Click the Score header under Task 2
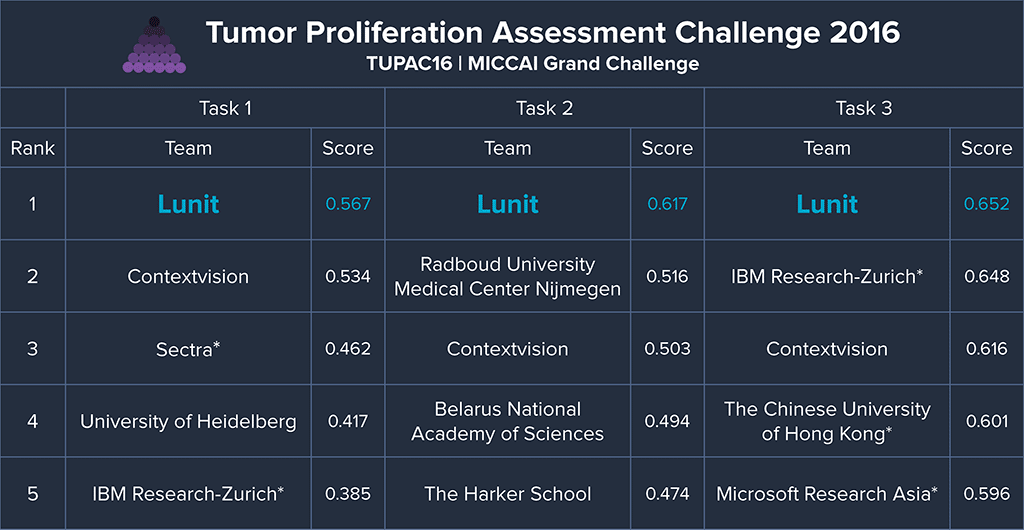Screen dimensions: 1024x530 point(667,148)
